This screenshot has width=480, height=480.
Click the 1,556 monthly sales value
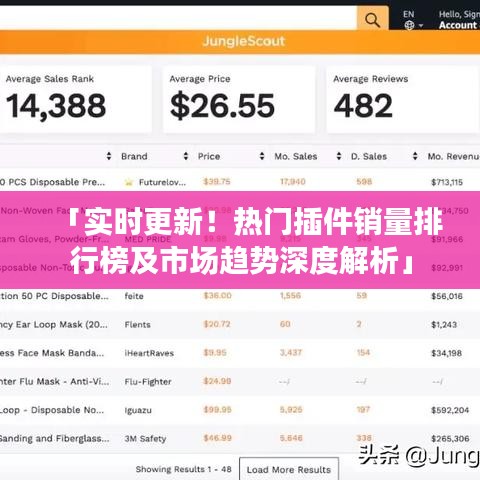pos(291,296)
